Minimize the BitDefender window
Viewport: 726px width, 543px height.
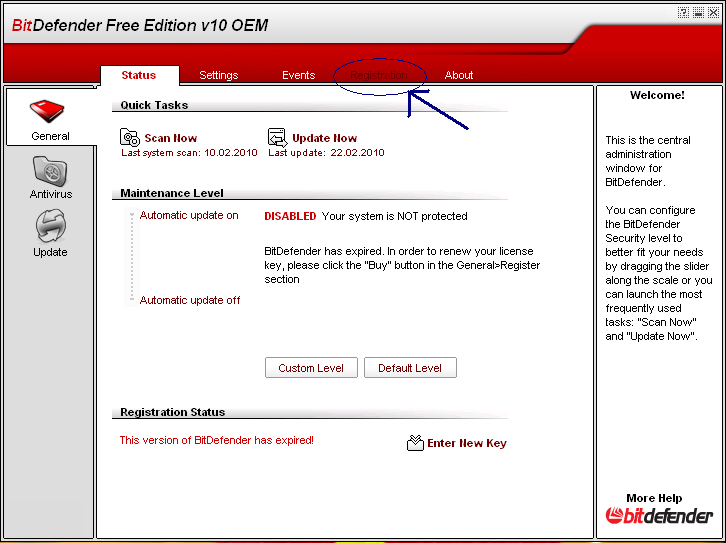click(699, 12)
